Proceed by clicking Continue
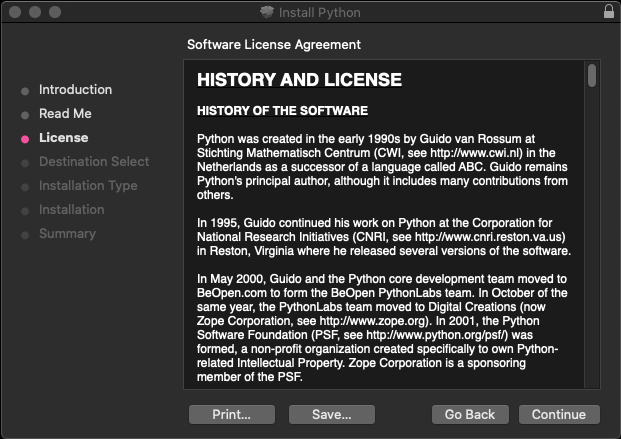The height and width of the screenshot is (439, 621). tap(559, 414)
